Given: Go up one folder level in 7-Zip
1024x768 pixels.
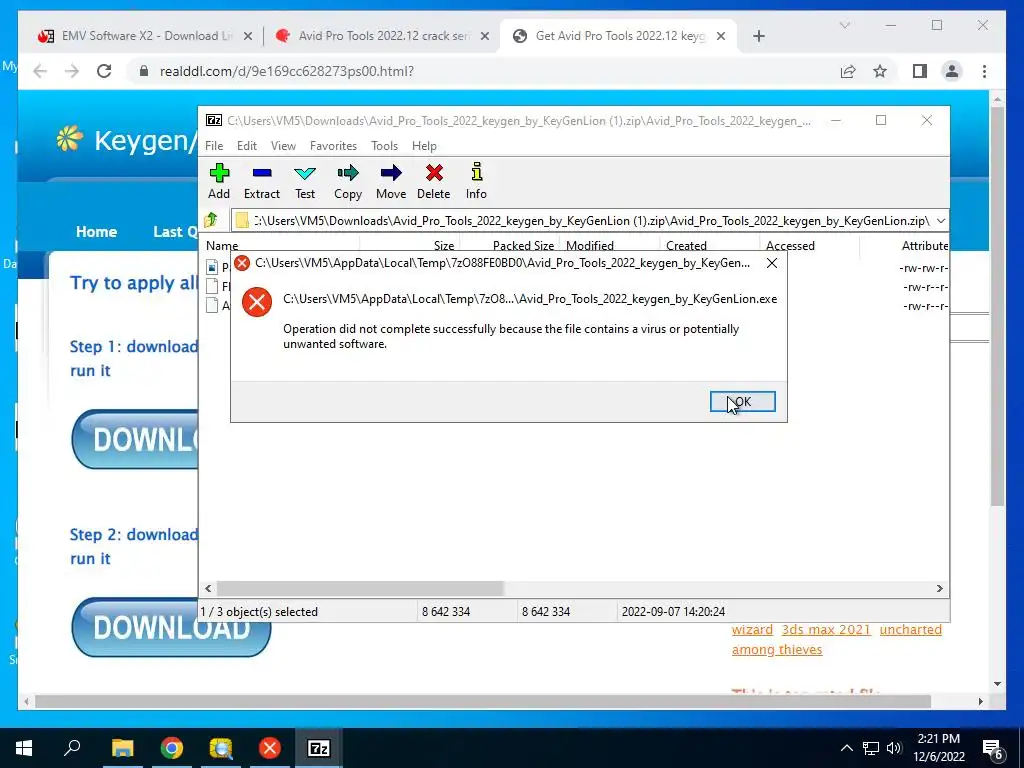Looking at the screenshot, I should (x=211, y=221).
